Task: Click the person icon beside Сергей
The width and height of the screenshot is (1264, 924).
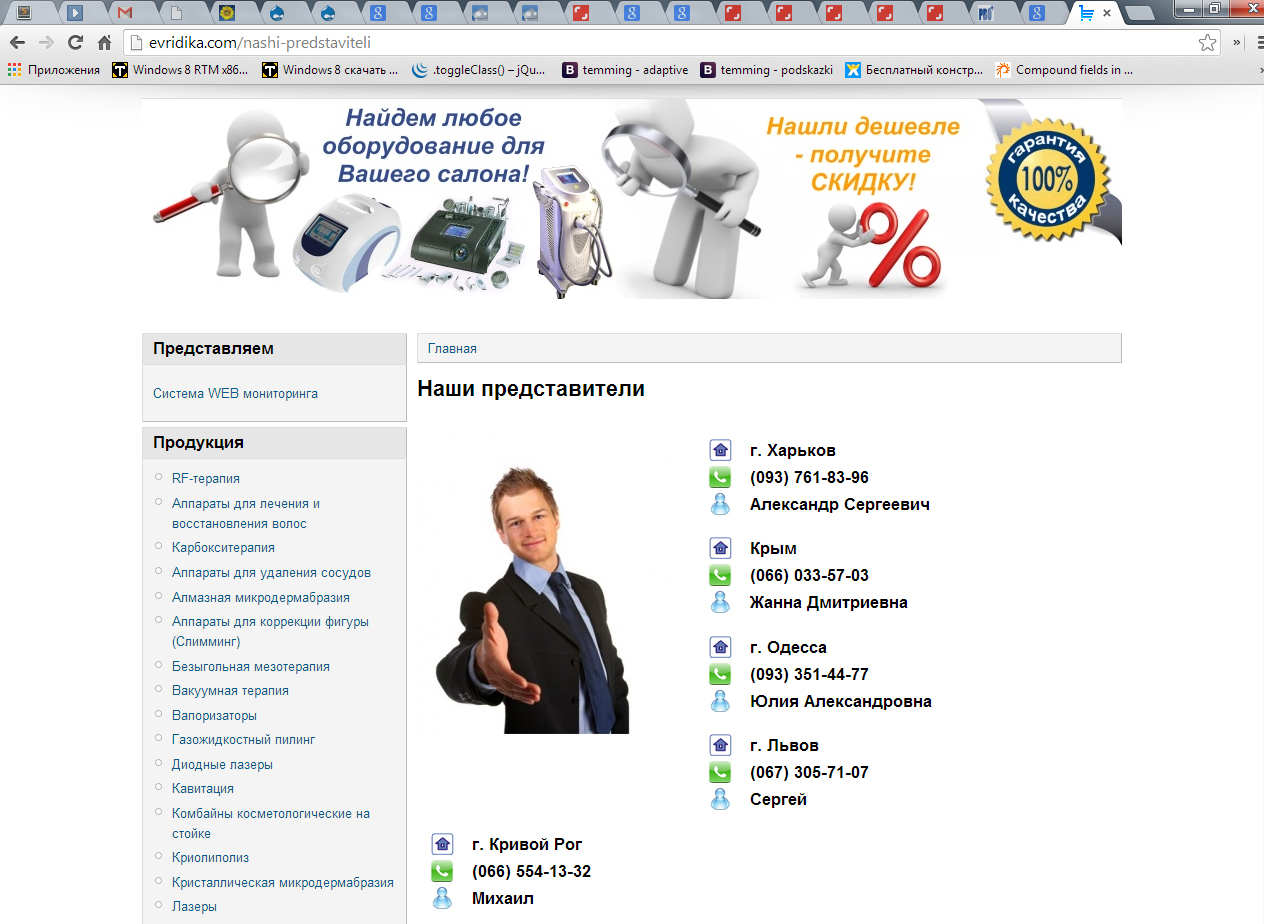Action: [x=720, y=799]
